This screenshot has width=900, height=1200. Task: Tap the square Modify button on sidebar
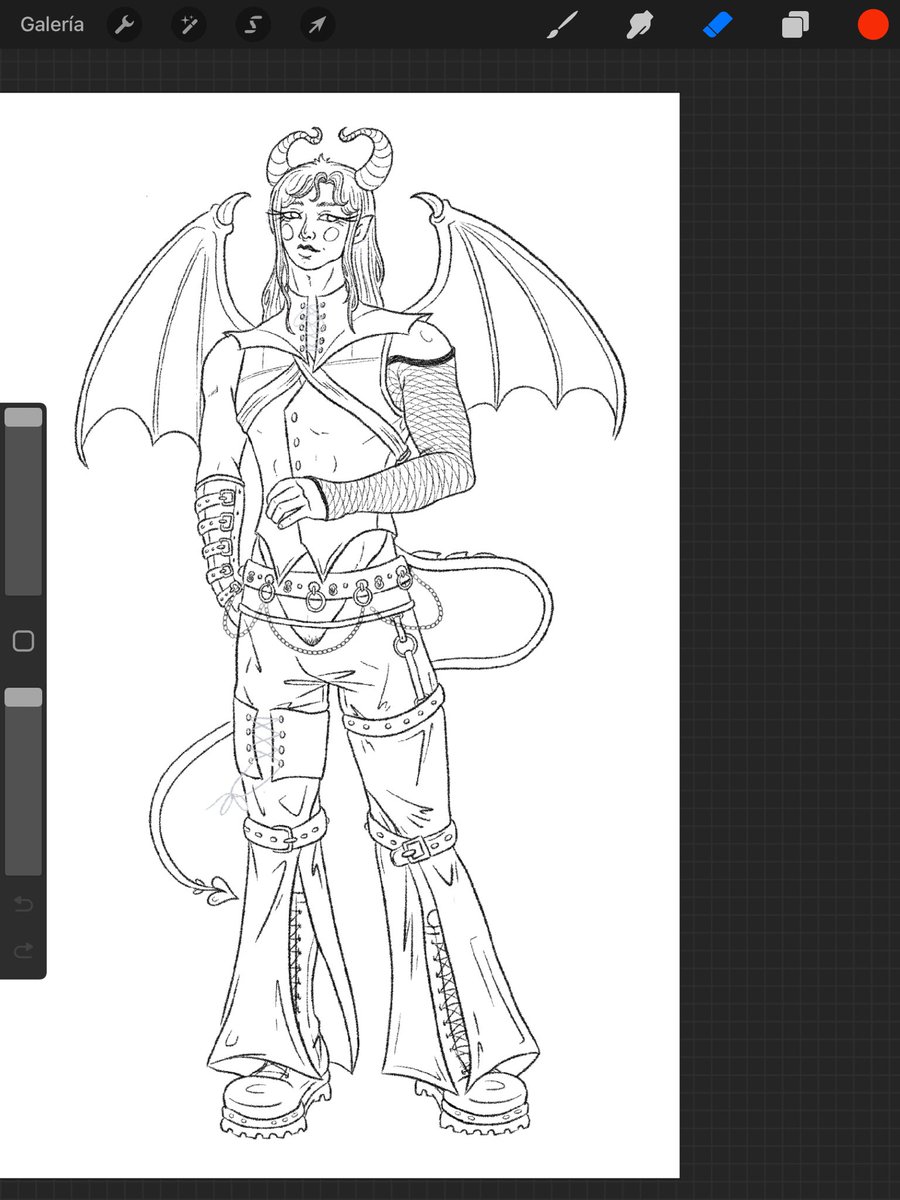(x=23, y=641)
